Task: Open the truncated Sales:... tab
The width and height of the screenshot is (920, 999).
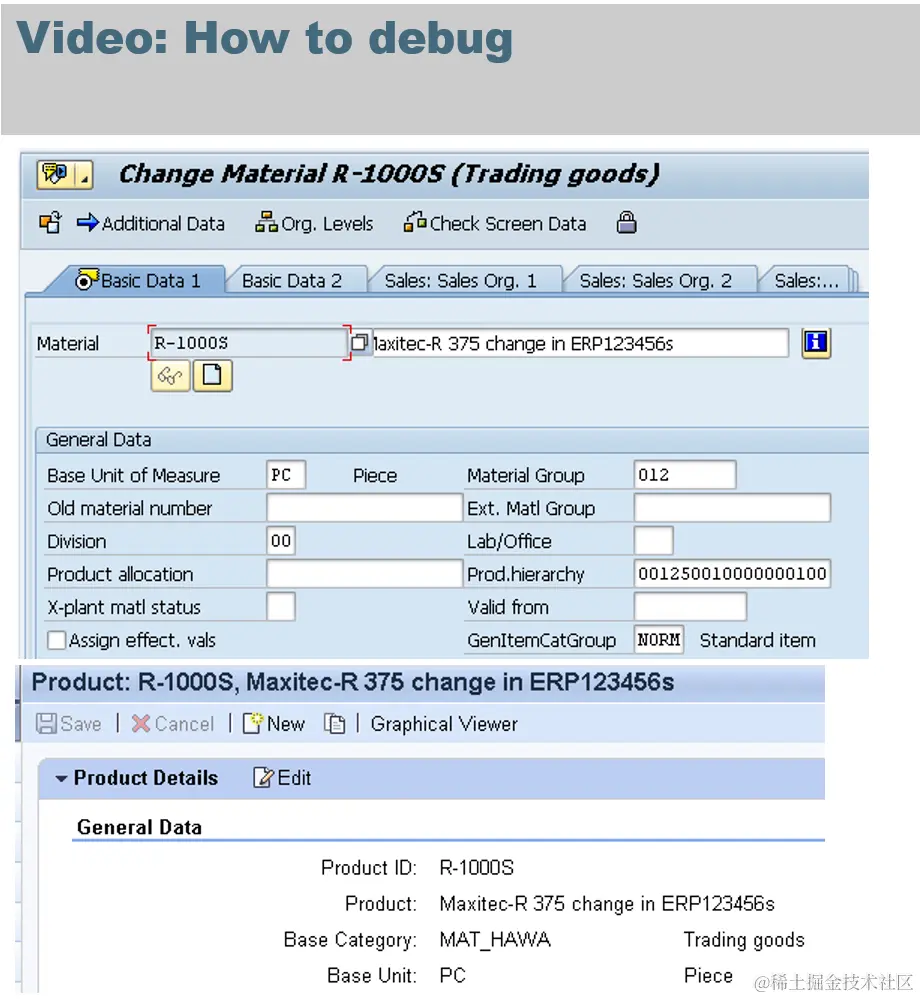Action: 806,280
